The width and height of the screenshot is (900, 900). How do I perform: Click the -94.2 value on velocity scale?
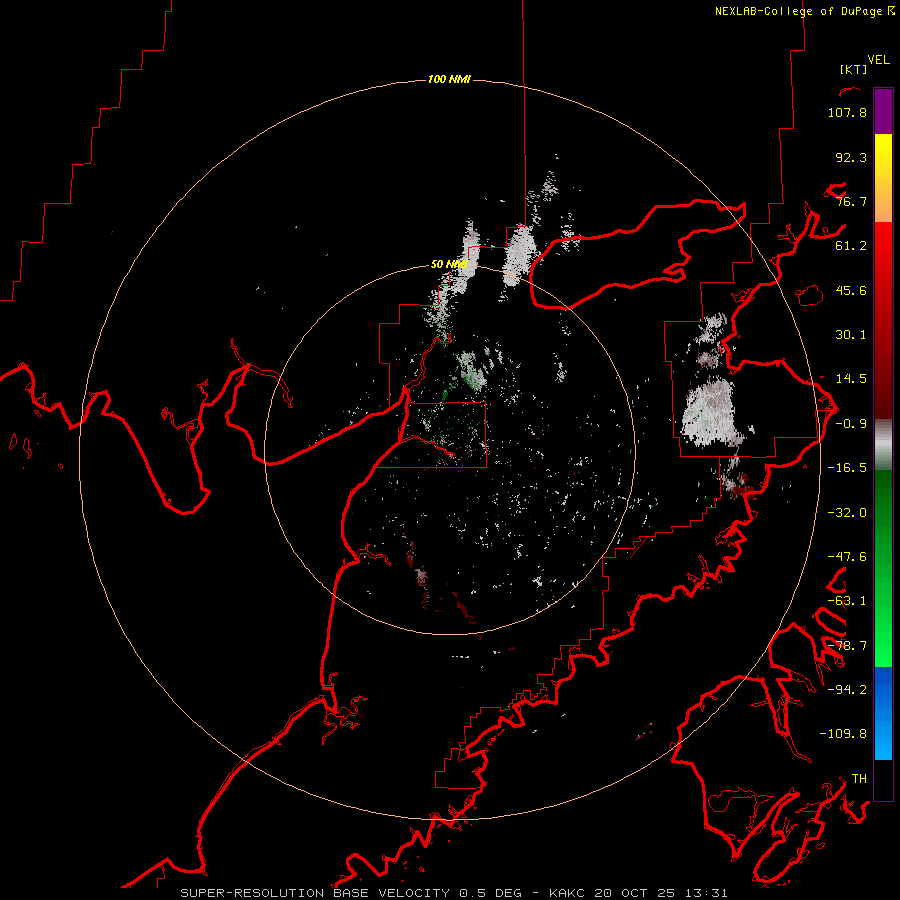pyautogui.click(x=847, y=690)
